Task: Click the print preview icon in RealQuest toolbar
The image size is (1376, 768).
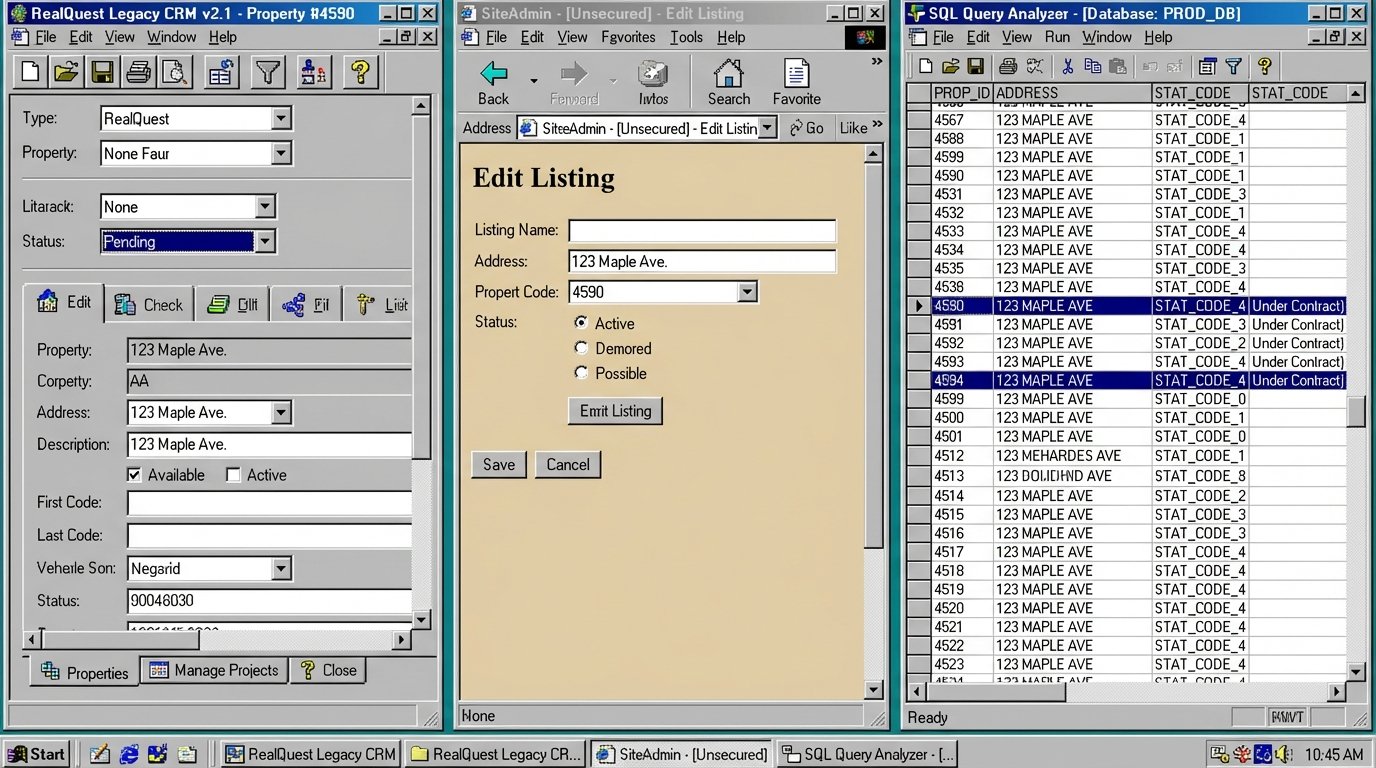Action: tap(176, 72)
